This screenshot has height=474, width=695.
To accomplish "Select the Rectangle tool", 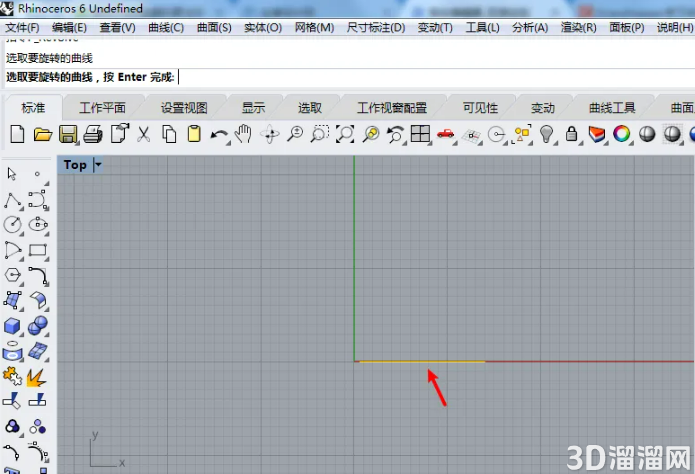I will [38, 250].
